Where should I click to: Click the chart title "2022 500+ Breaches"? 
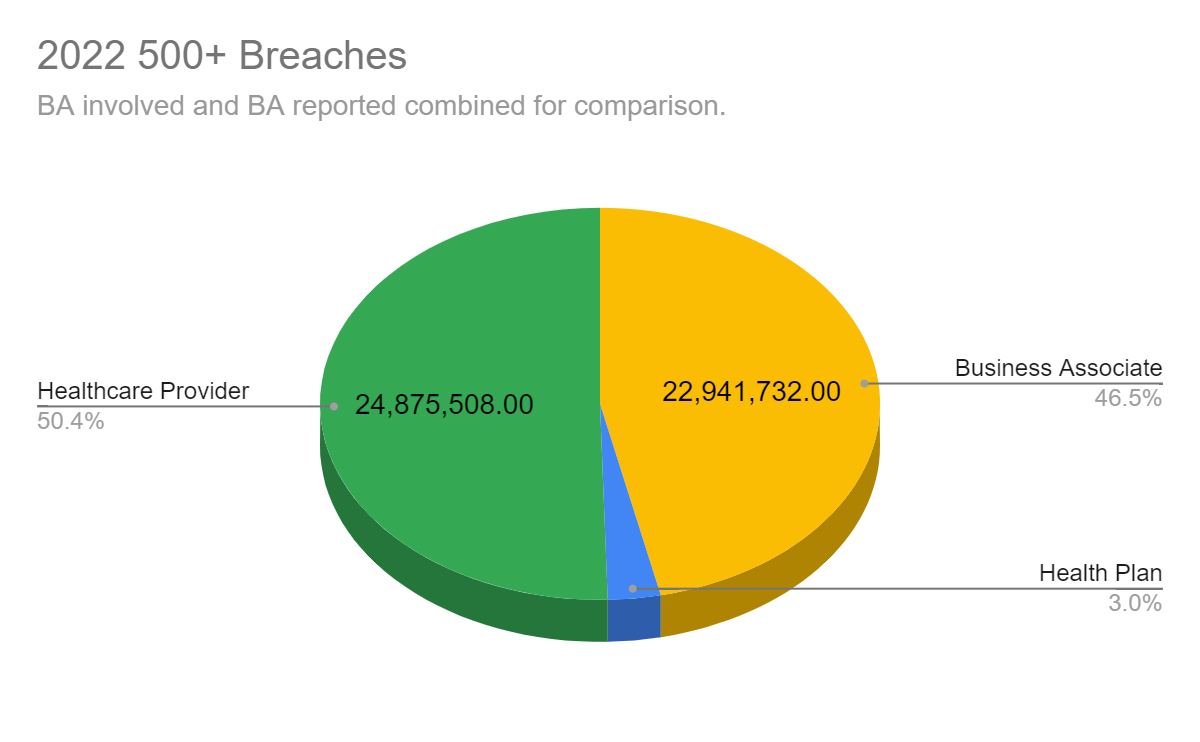coord(222,56)
